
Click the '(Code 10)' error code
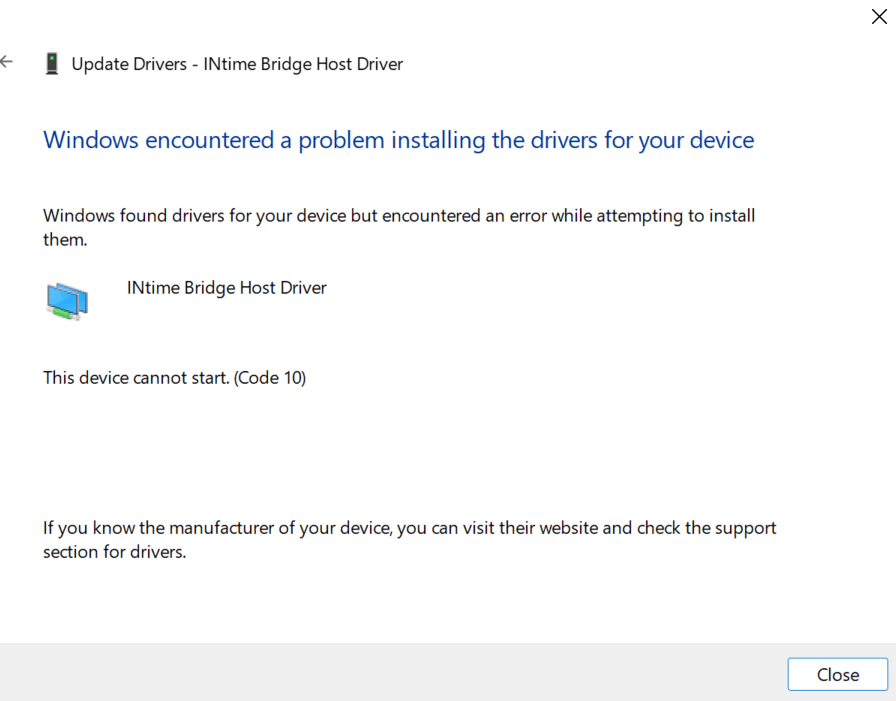pos(270,378)
